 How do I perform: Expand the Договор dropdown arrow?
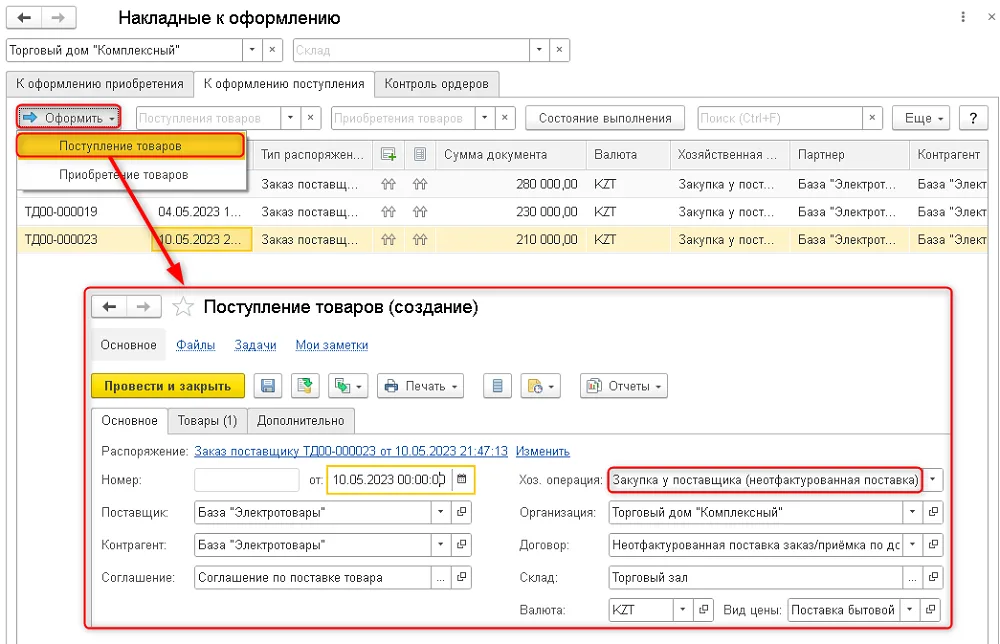(912, 545)
